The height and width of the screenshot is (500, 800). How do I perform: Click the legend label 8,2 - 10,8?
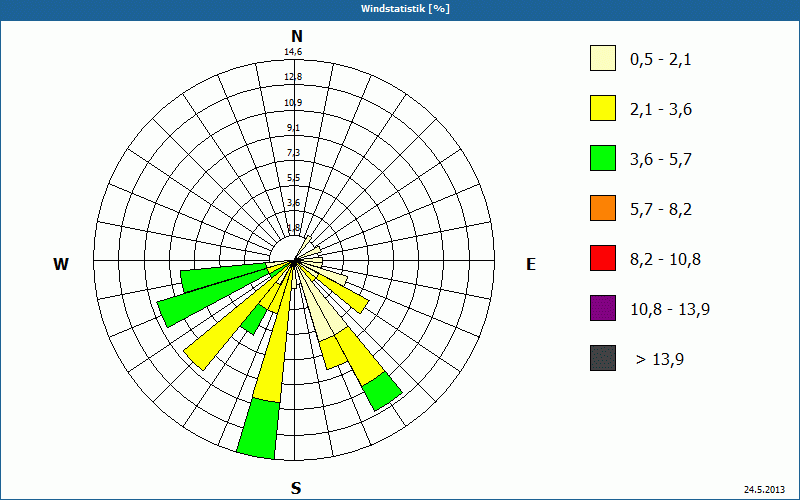pos(665,260)
